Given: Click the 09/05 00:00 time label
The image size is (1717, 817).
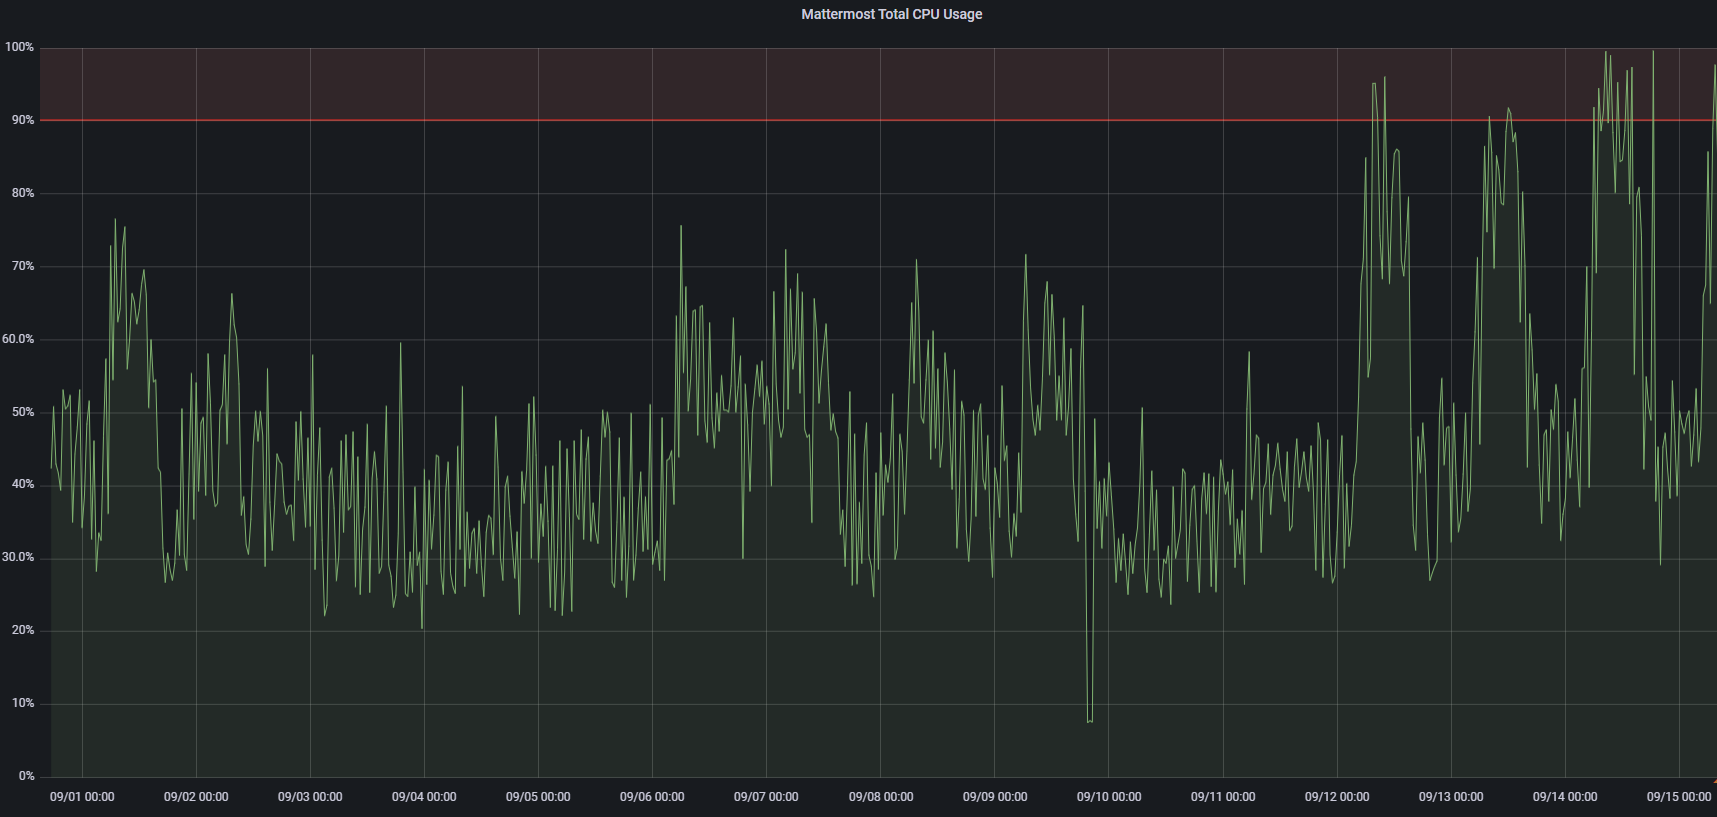Looking at the screenshot, I should pos(538,797).
